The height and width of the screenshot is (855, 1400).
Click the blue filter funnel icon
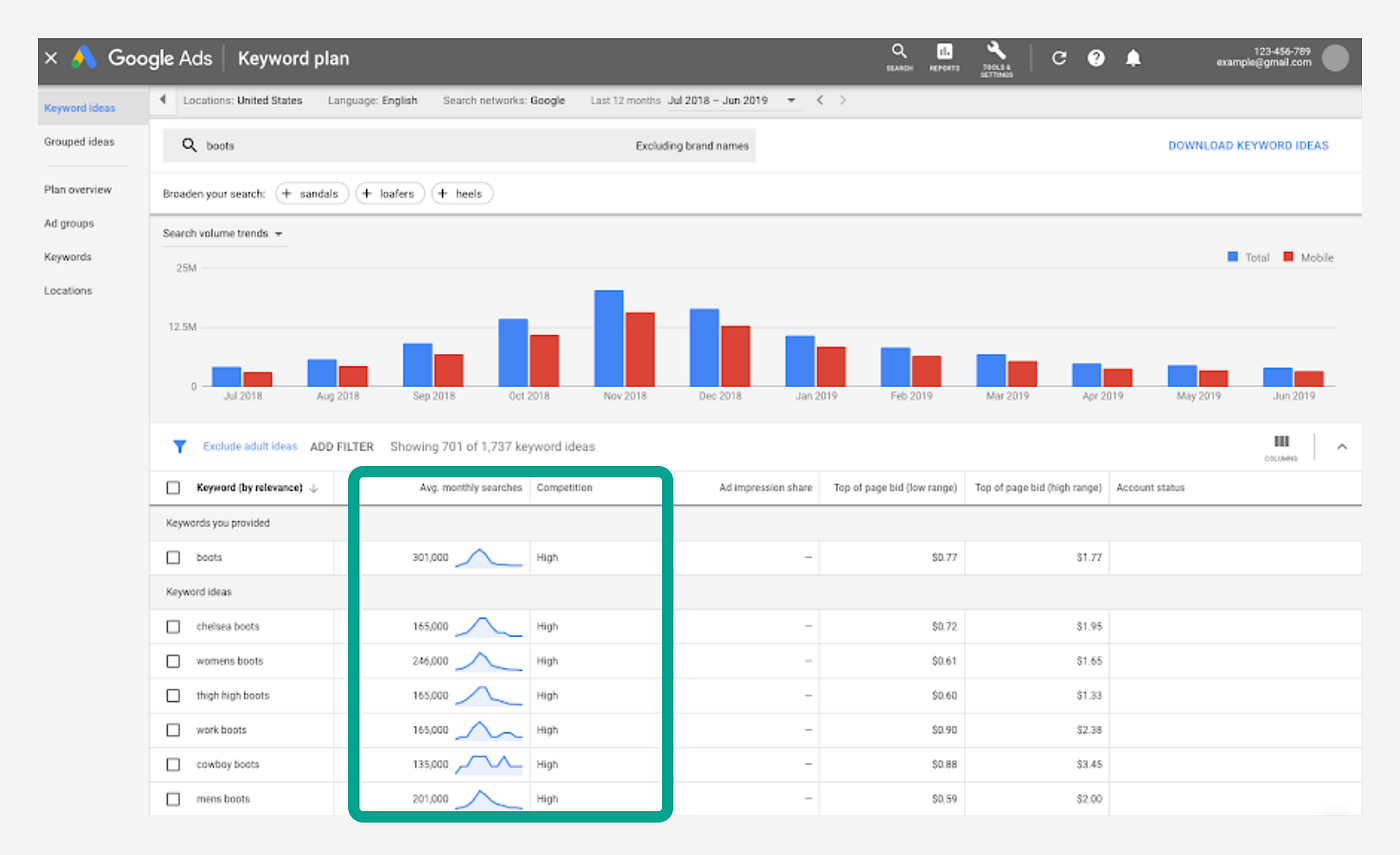click(x=180, y=447)
